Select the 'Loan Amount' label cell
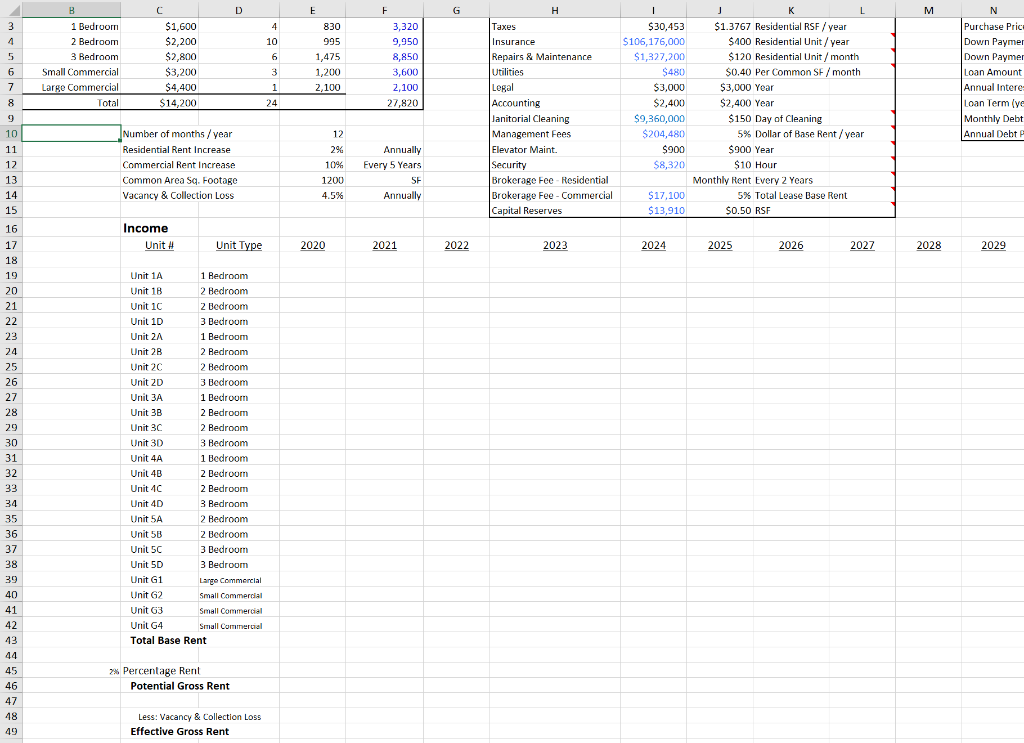The height and width of the screenshot is (743, 1024). pos(993,72)
